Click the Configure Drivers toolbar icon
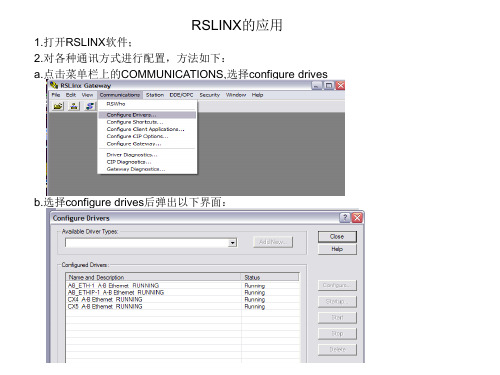Image resolution: width=500 pixels, height=375 pixels. [x=90, y=106]
